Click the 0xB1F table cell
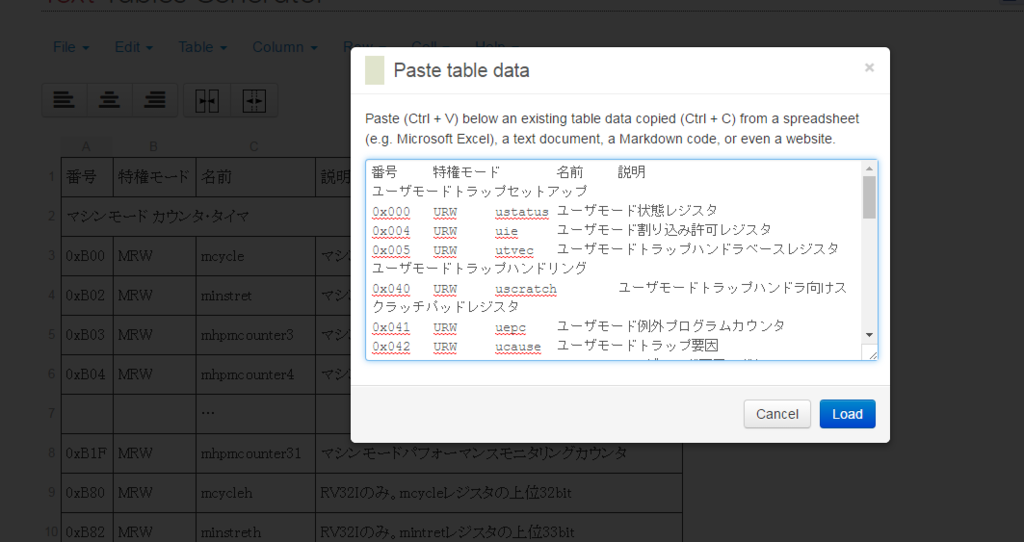The image size is (1024, 542). 87,453
